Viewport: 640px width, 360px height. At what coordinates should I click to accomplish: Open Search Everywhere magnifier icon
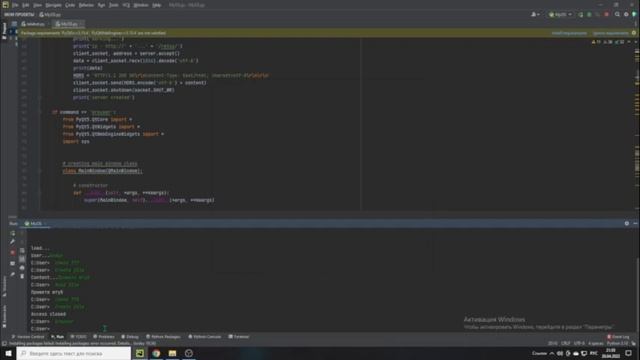click(x=617, y=14)
